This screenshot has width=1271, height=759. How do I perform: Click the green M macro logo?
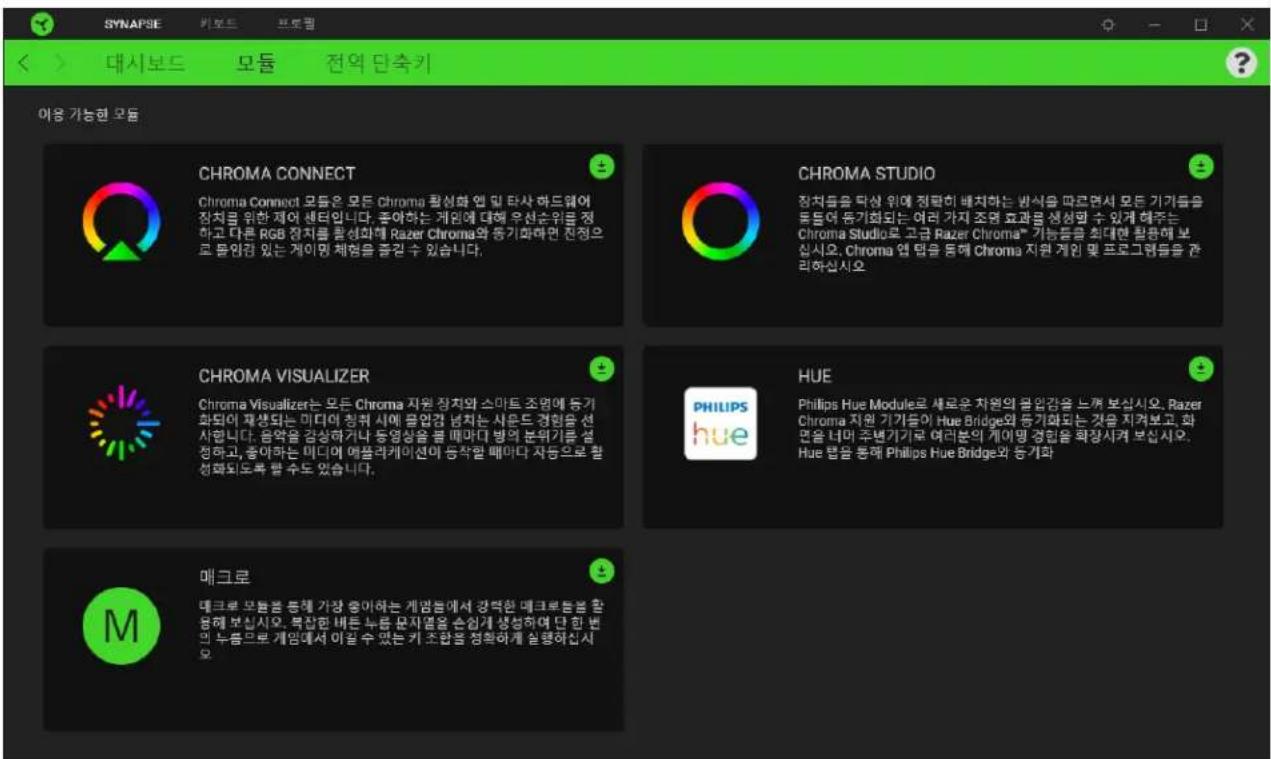121,626
